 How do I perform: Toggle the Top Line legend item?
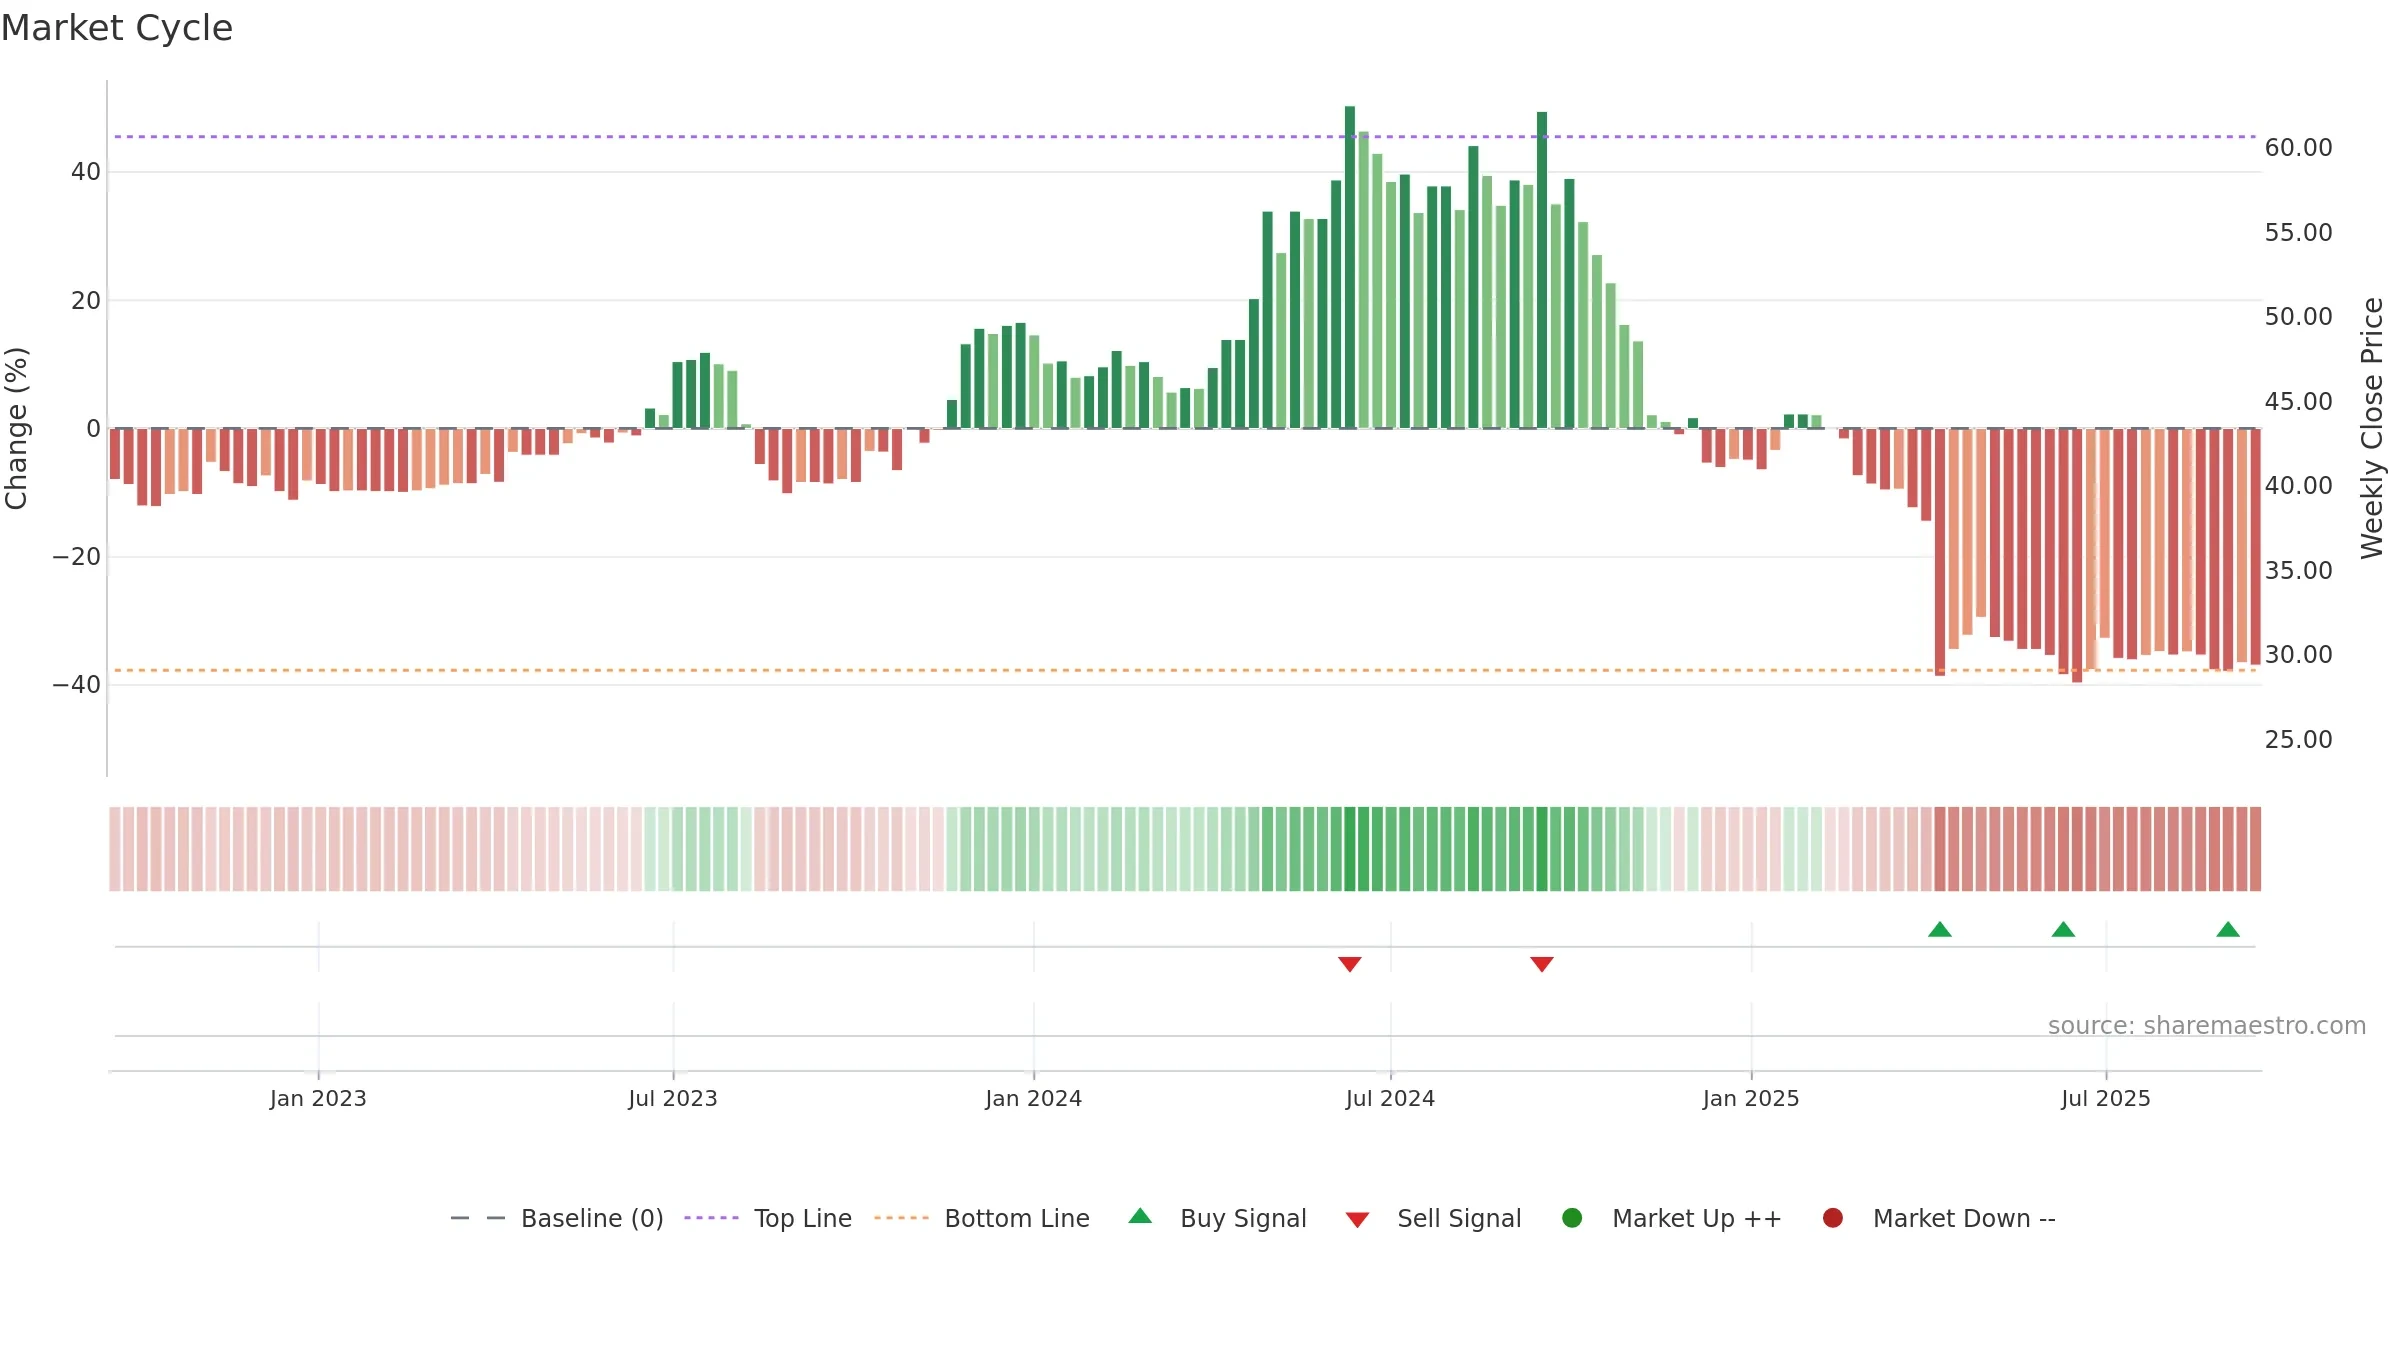(768, 1218)
